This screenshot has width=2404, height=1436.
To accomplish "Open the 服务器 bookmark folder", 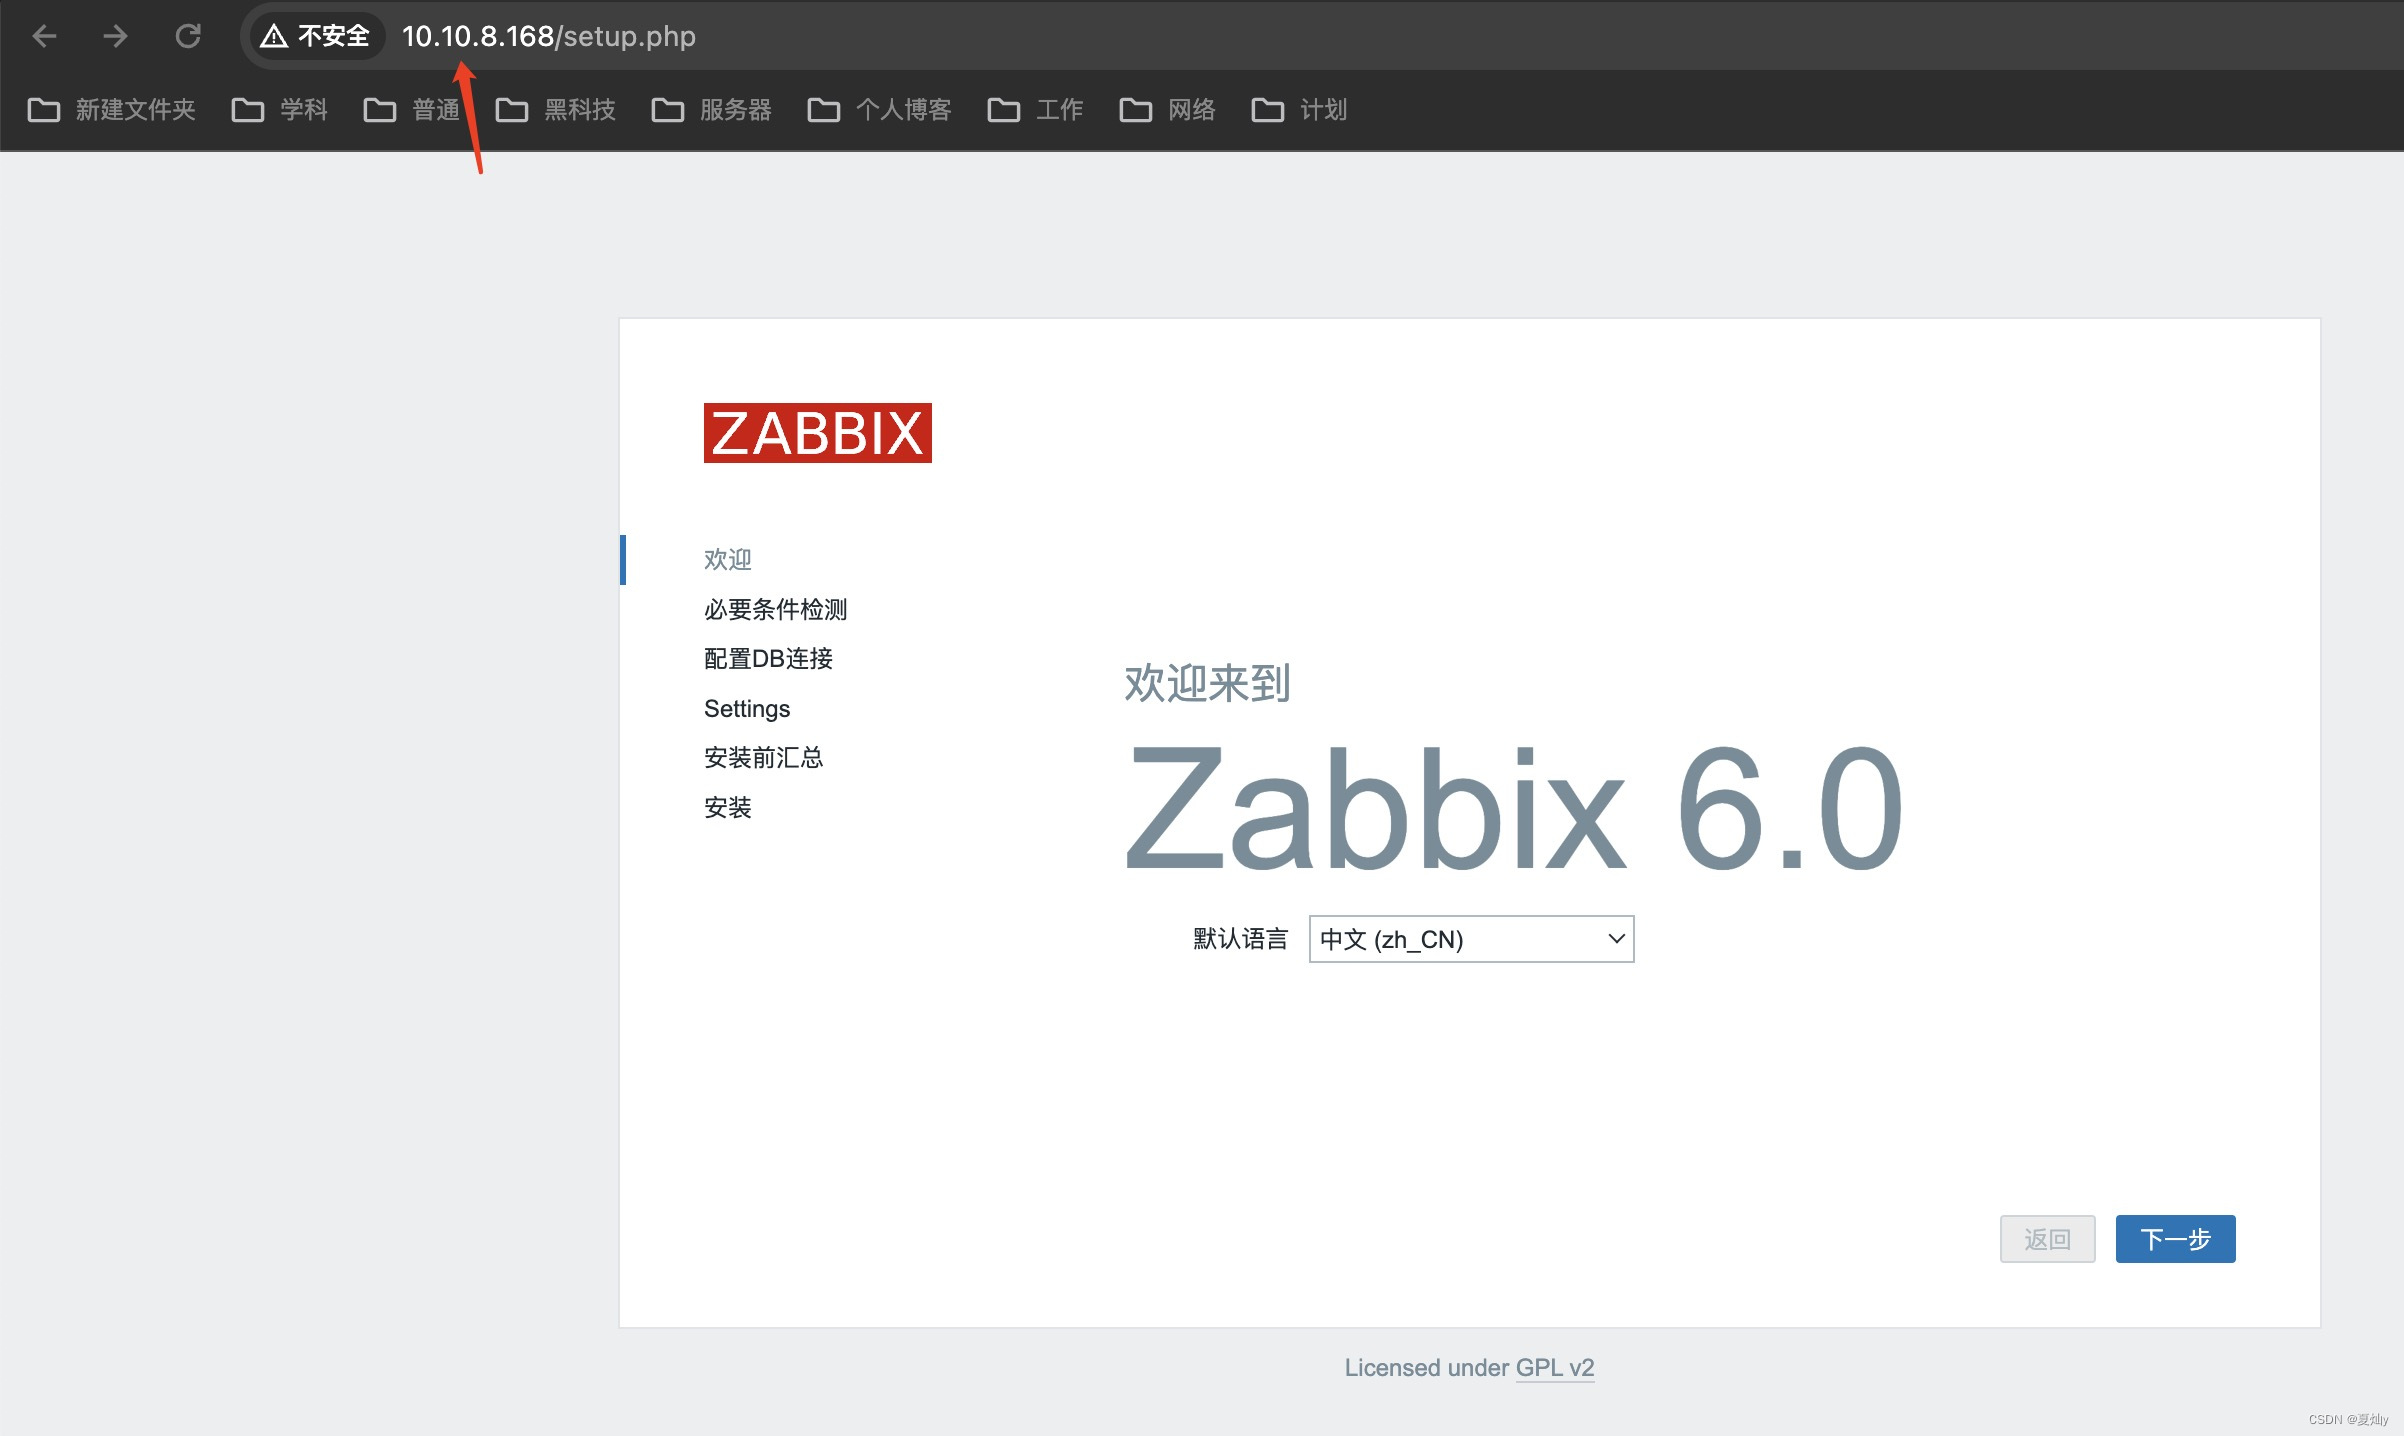I will click(x=711, y=109).
